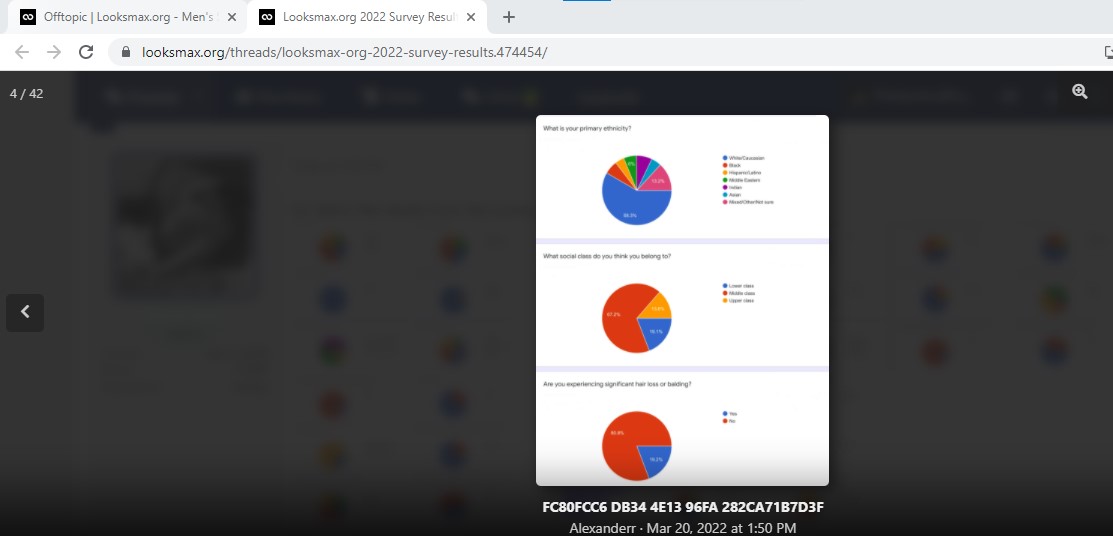Click the browser forward arrow

coord(54,52)
